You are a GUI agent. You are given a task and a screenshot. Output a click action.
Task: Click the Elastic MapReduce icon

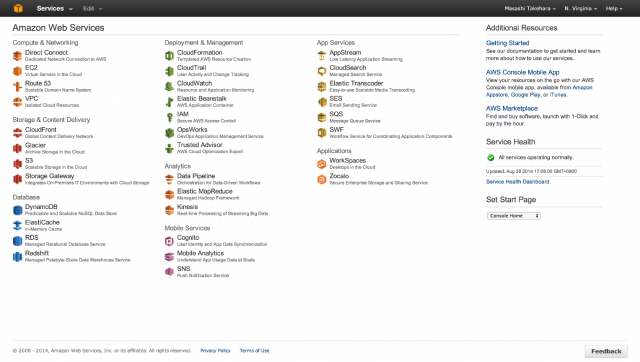[x=169, y=195]
